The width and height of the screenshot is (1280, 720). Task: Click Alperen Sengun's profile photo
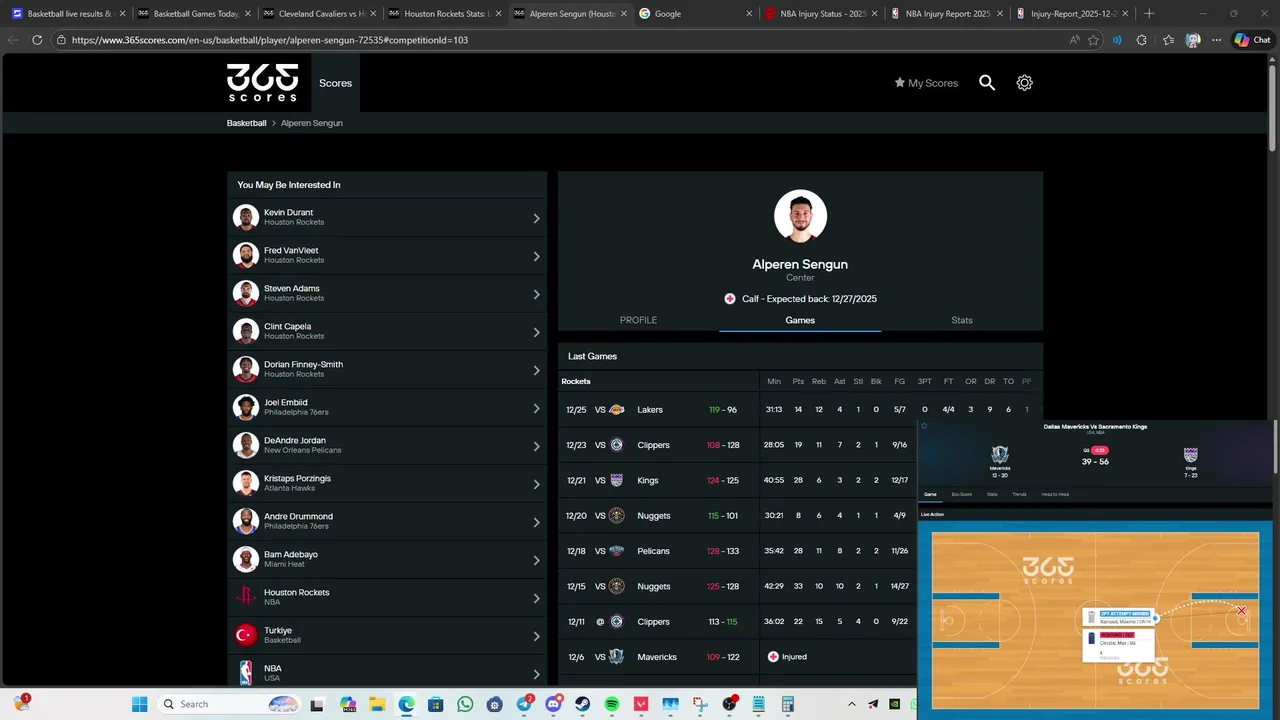(x=800, y=216)
